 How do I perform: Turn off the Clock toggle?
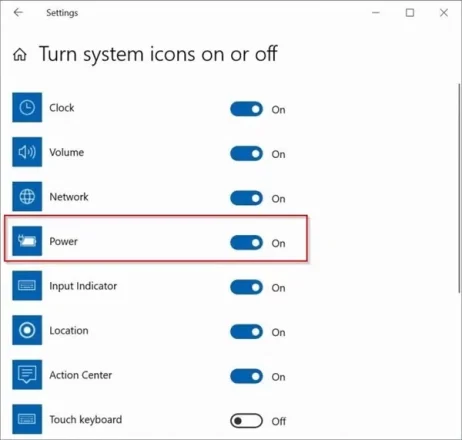246,109
